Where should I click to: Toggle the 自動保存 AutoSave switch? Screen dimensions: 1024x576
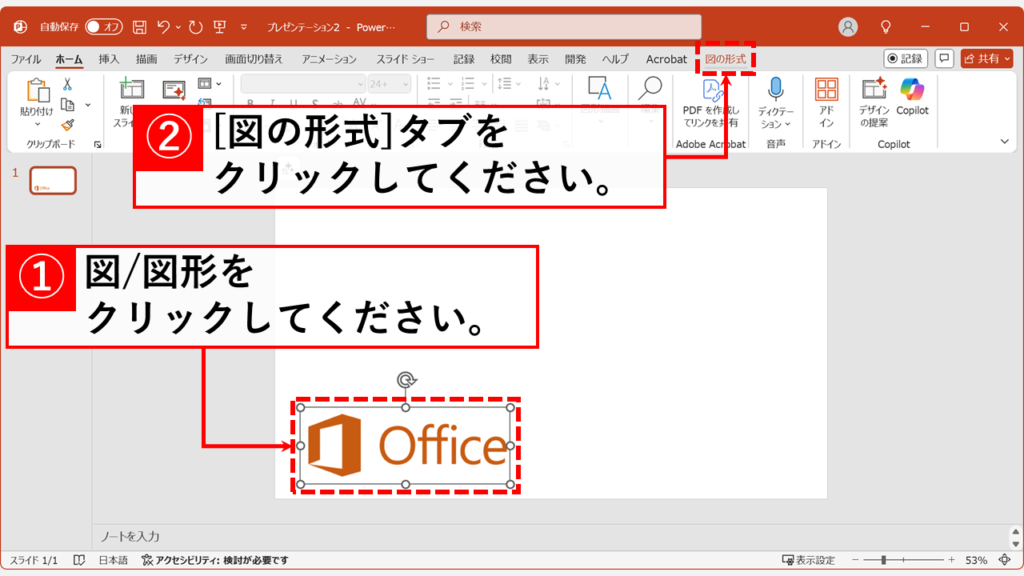point(104,27)
